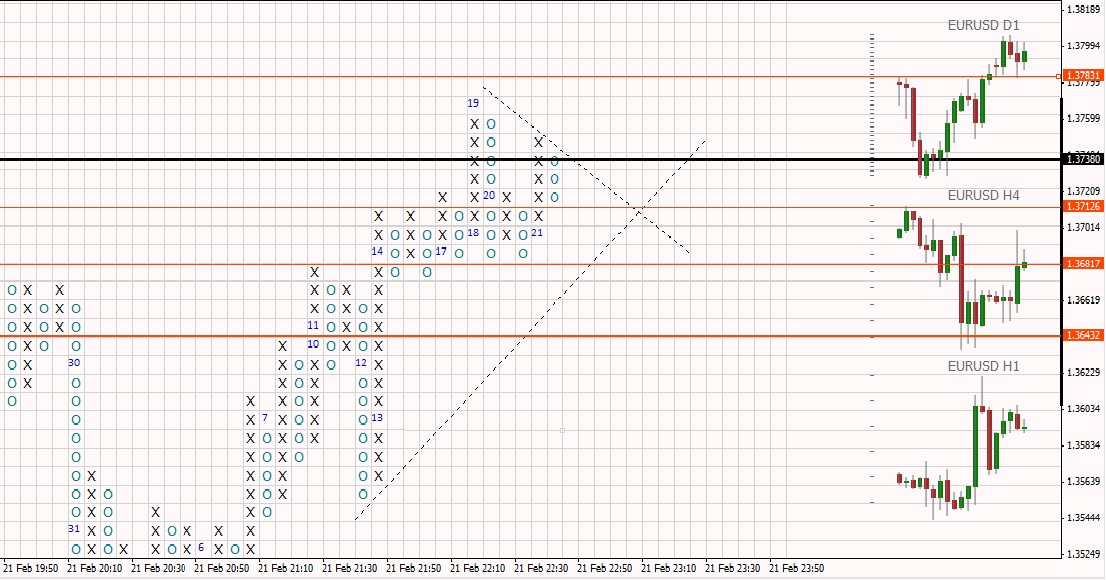Click the EURUSD H1 chart label

[983, 366]
